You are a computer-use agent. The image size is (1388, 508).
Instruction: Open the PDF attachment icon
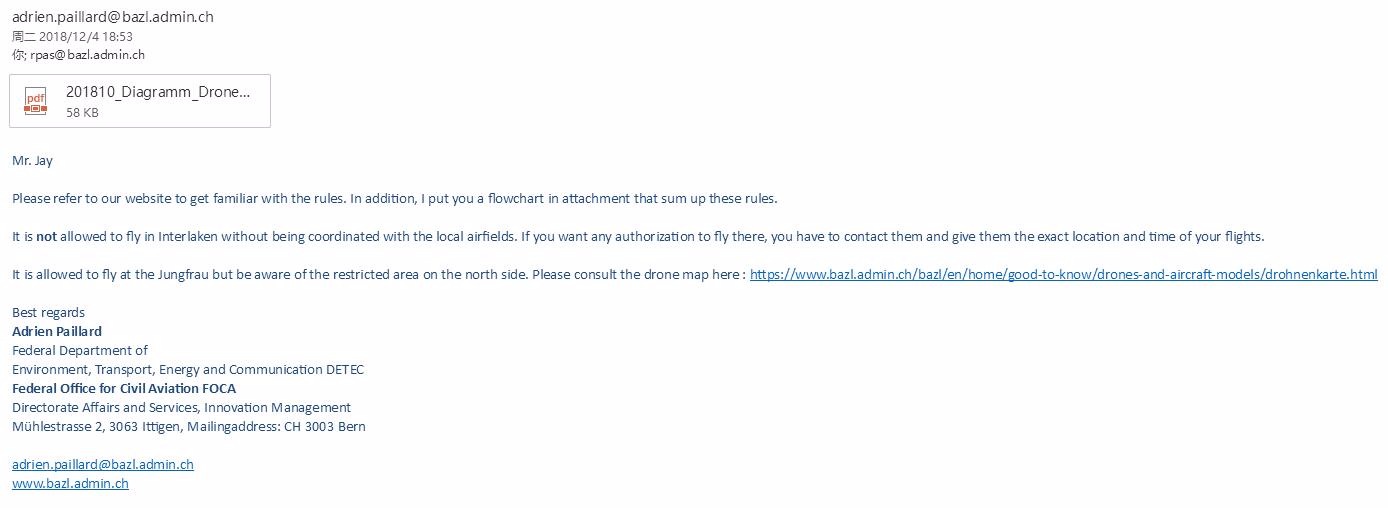[36, 101]
